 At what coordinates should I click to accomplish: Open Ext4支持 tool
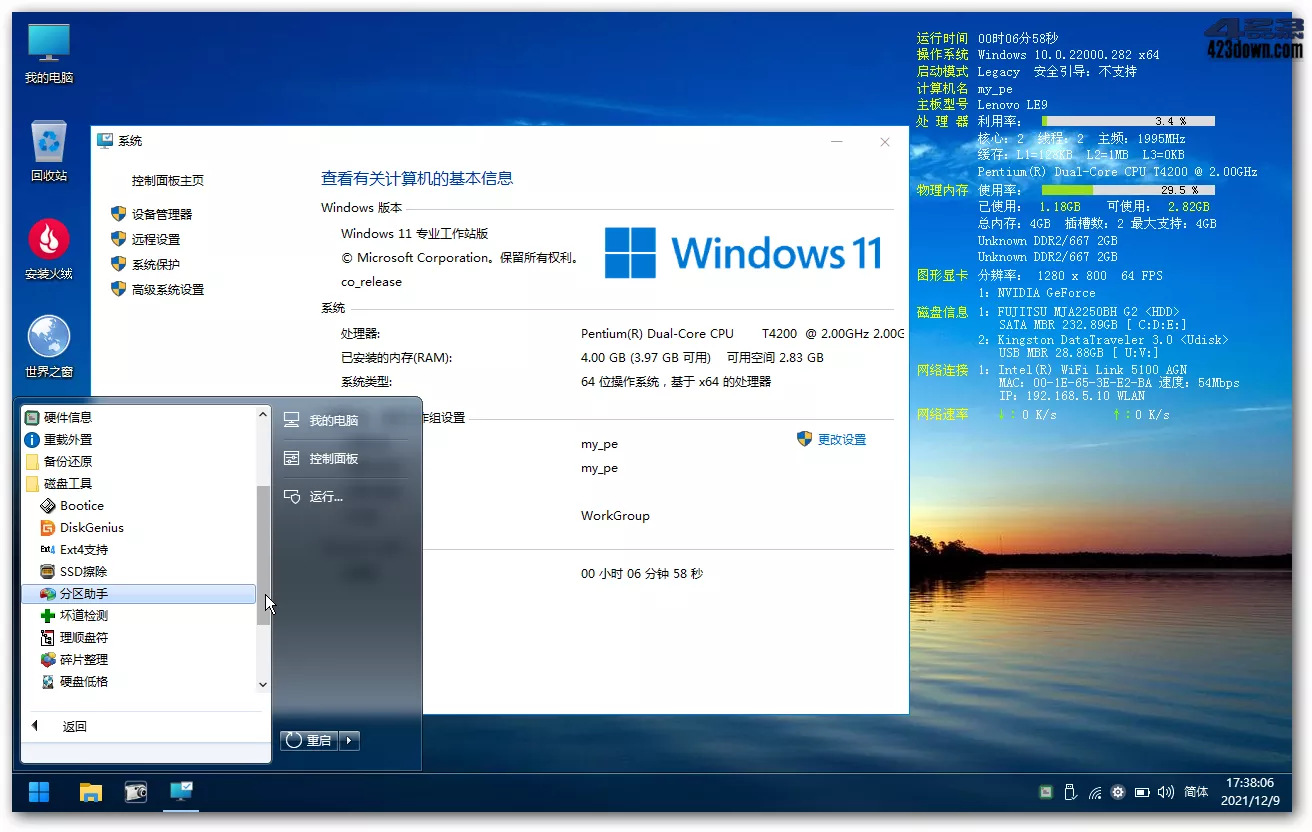pyautogui.click(x=139, y=549)
